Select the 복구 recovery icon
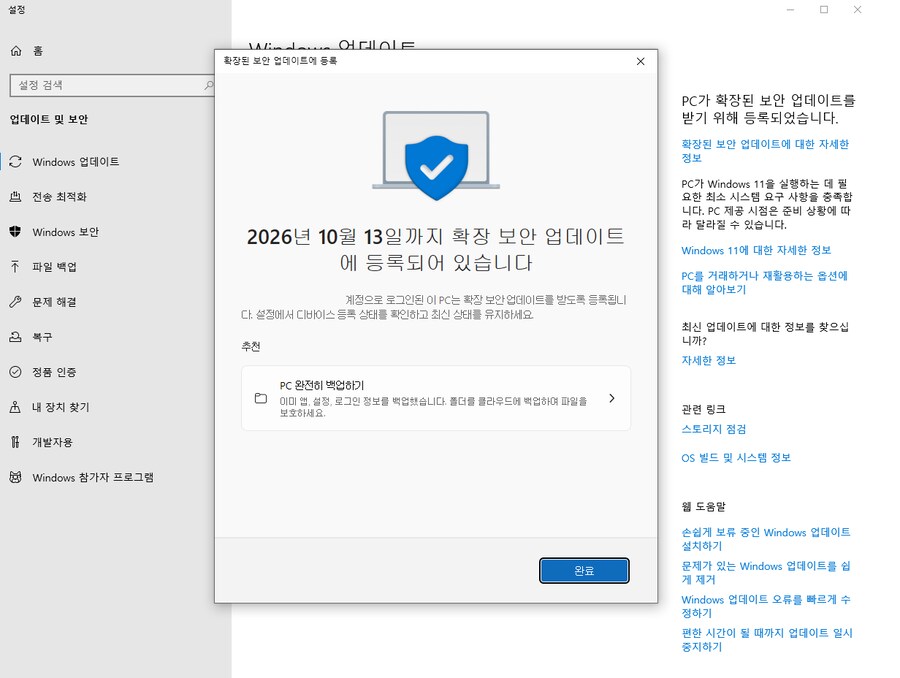The image size is (900, 678). click(x=15, y=337)
